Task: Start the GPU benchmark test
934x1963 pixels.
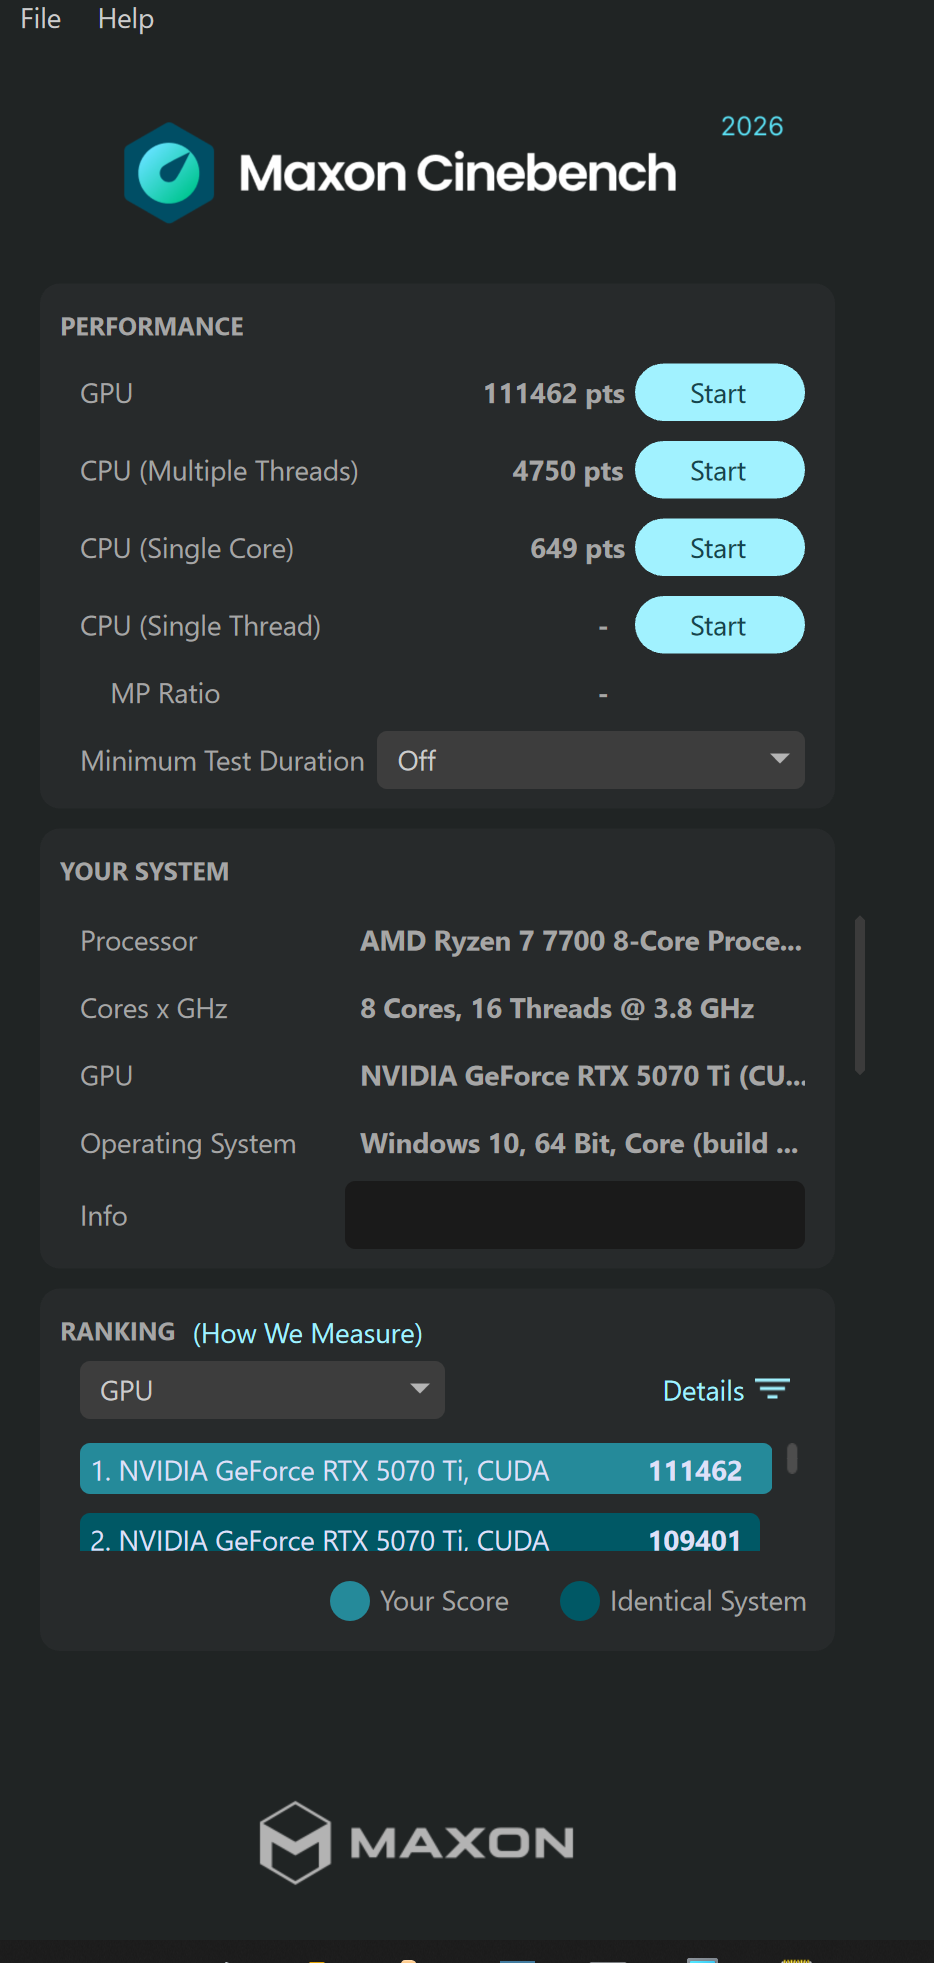Action: tap(719, 393)
